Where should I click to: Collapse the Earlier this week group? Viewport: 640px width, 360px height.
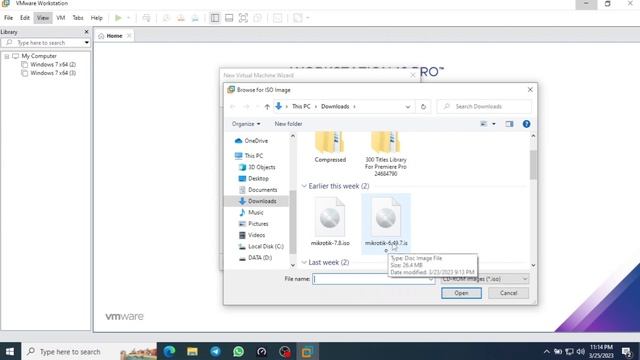pos(304,186)
